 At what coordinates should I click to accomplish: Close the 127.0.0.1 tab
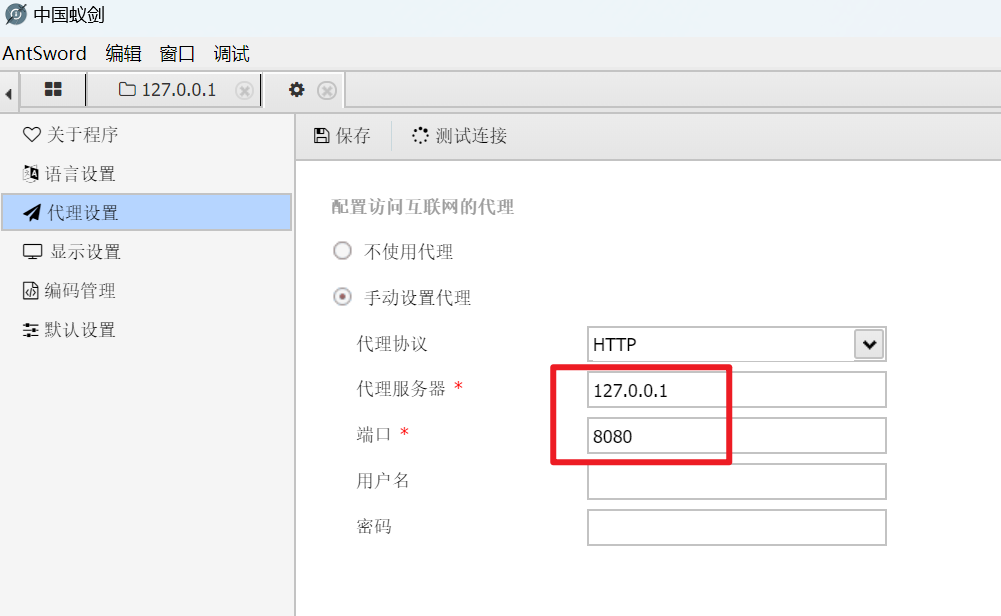coord(245,91)
